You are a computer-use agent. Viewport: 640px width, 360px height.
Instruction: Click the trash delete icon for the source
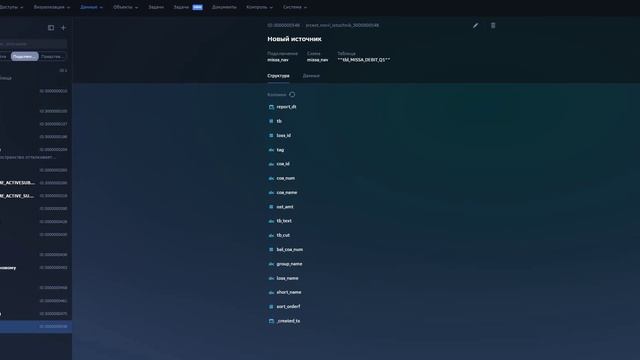(493, 25)
